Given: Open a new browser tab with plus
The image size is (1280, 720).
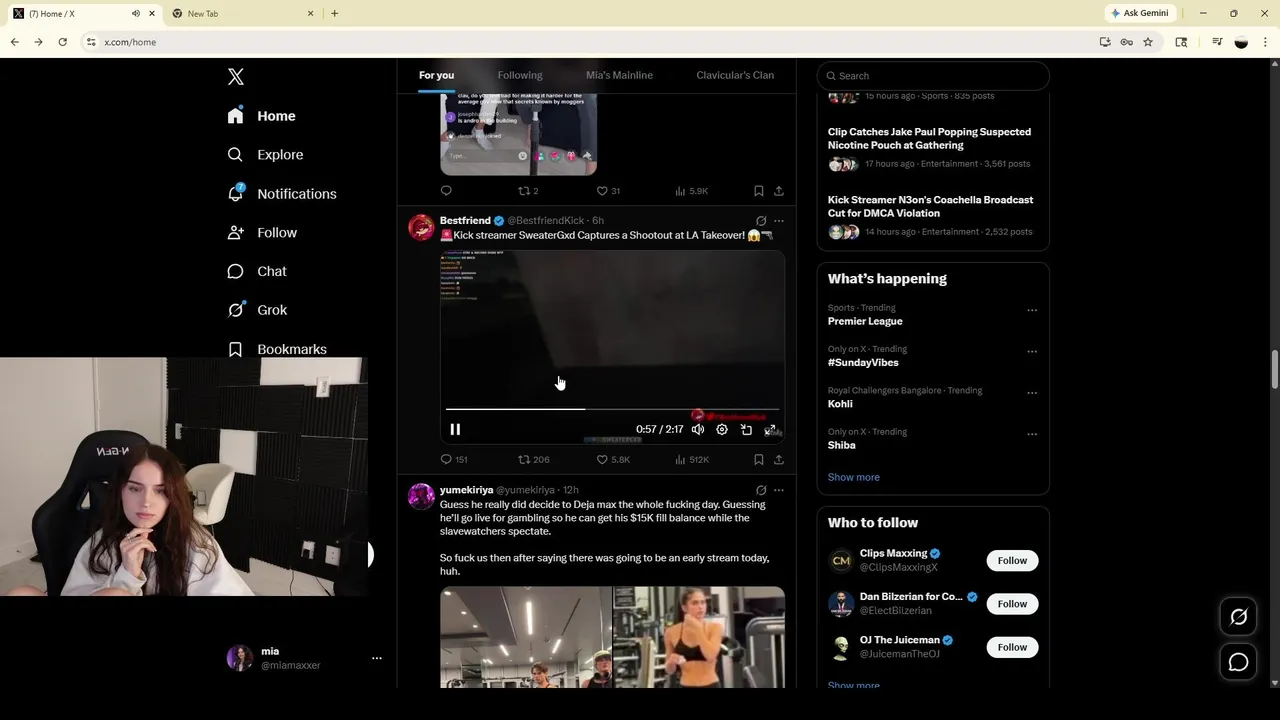Looking at the screenshot, I should pyautogui.click(x=334, y=13).
